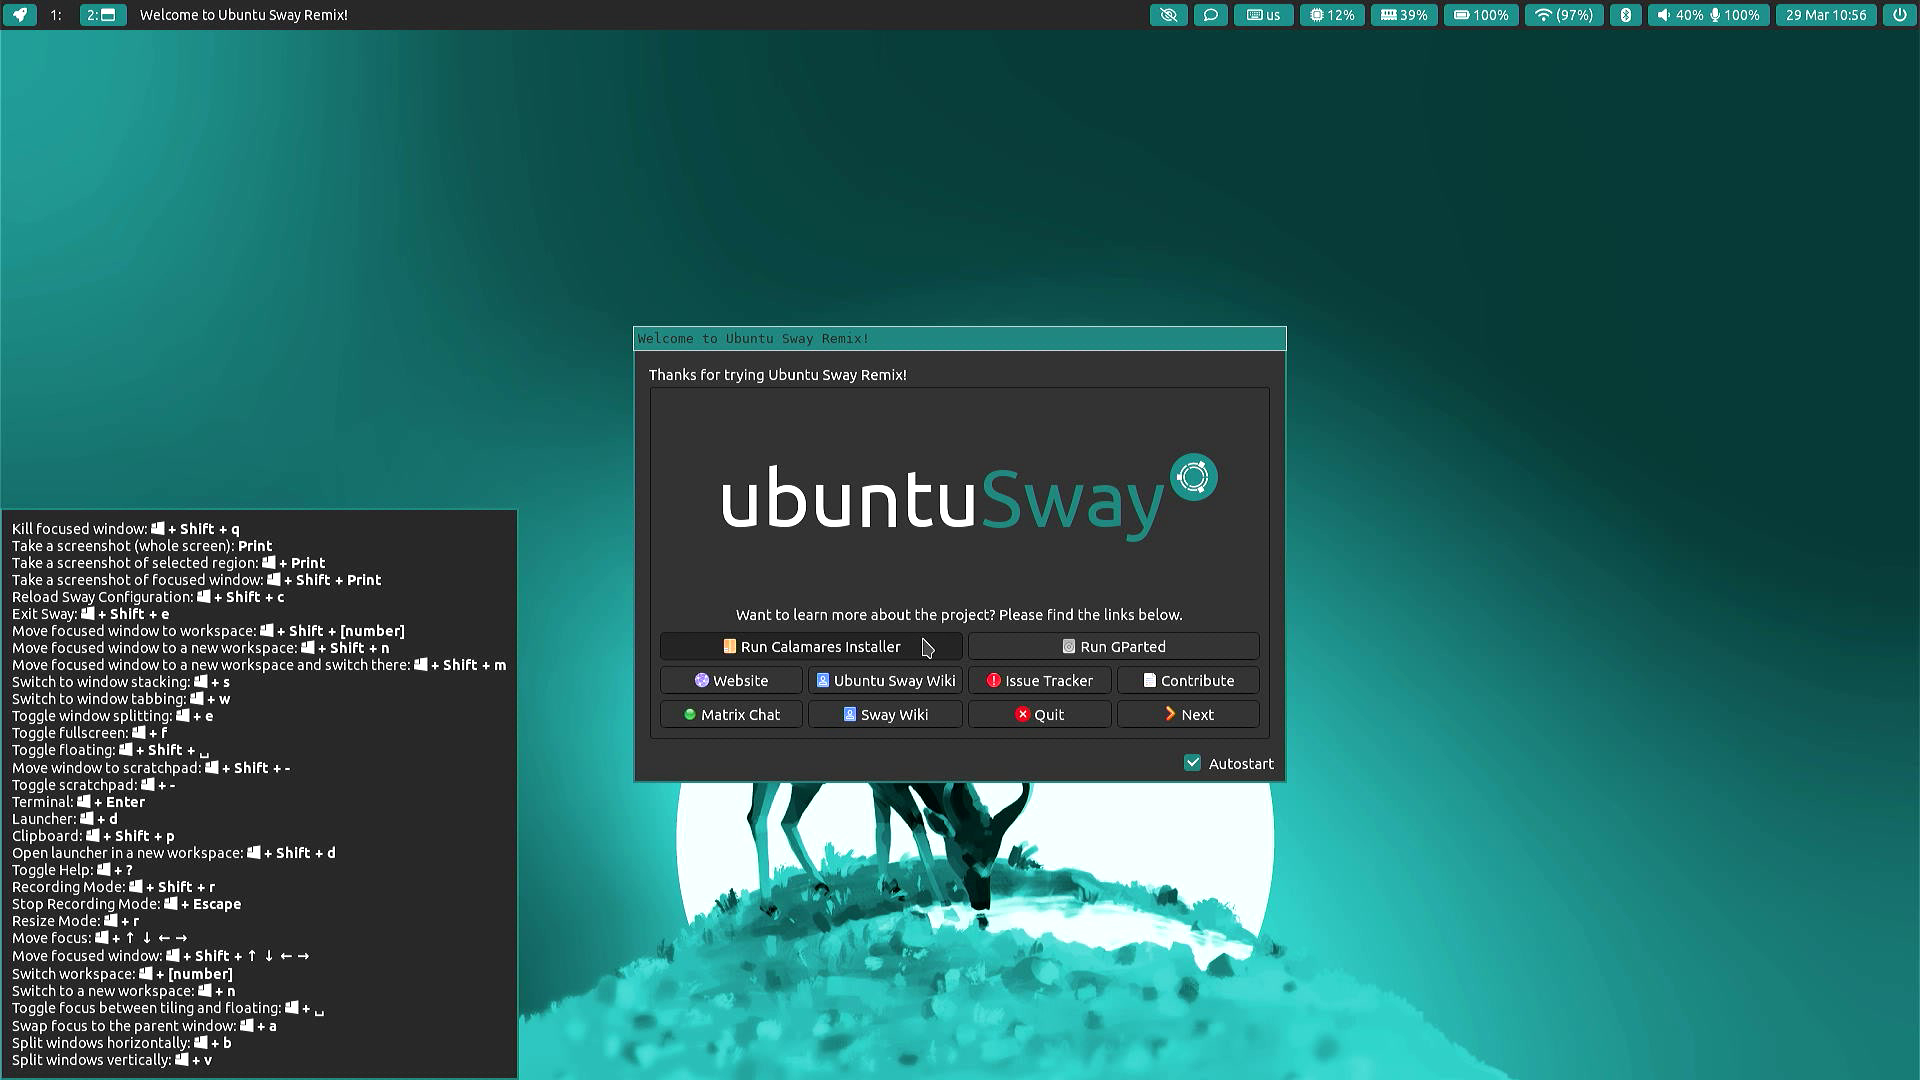This screenshot has height=1080, width=1920.
Task: Open the power menu icon
Action: pyautogui.click(x=1899, y=15)
